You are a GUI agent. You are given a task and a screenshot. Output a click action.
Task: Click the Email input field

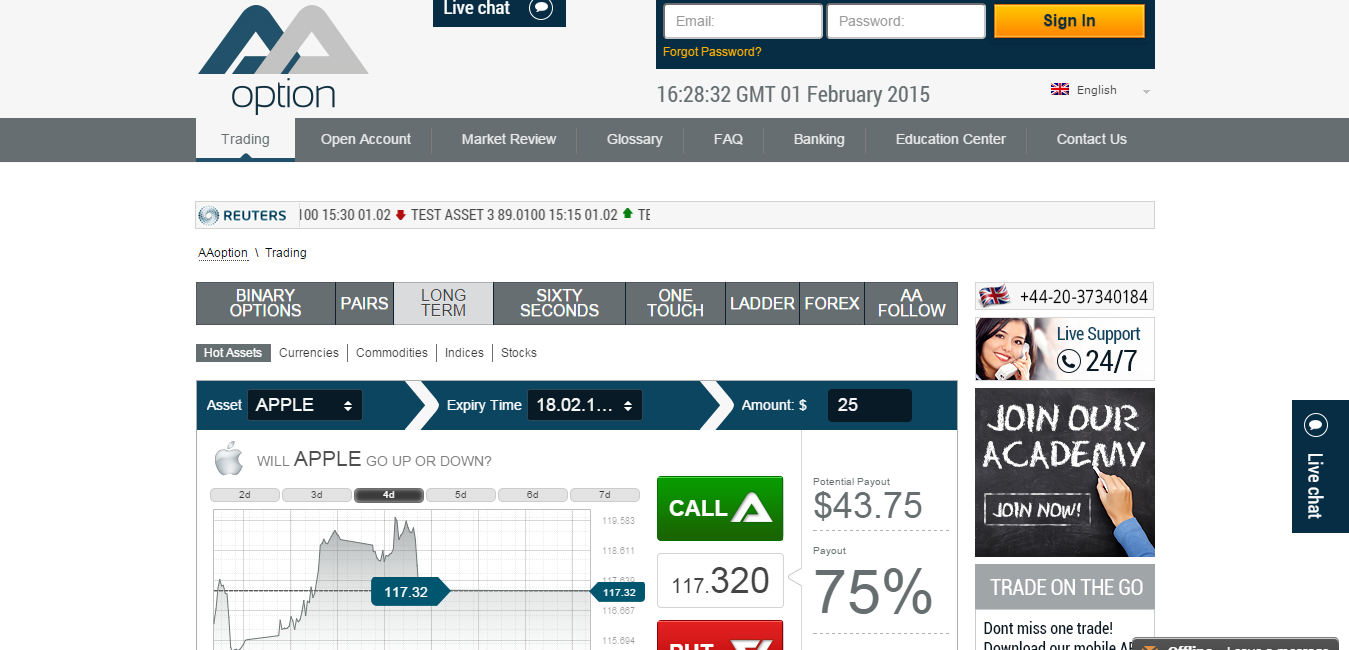point(743,21)
